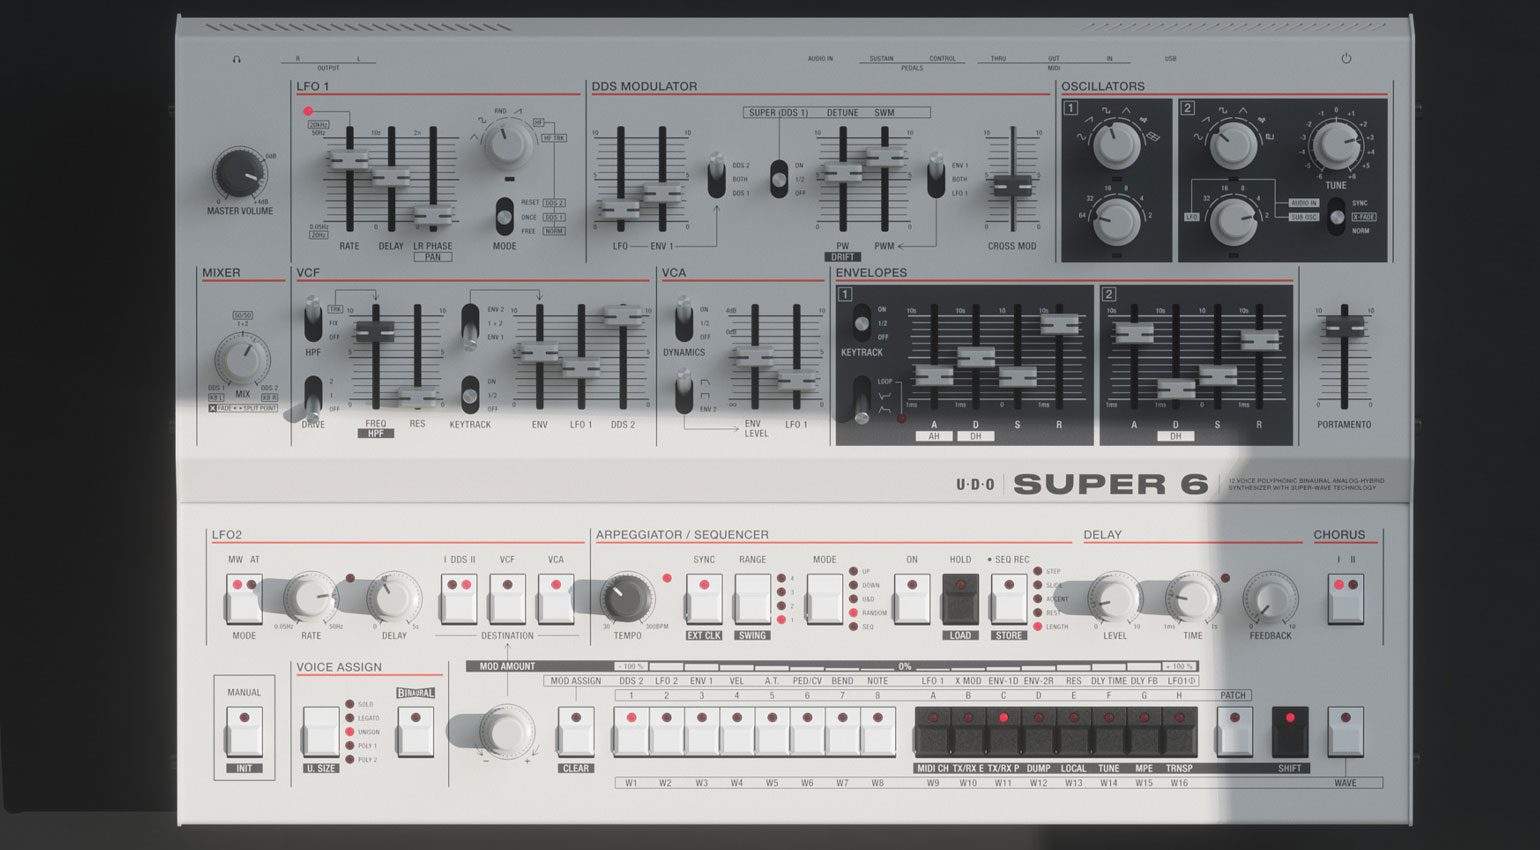Click the black Hold button
1540x850 pixels.
pyautogui.click(x=961, y=598)
